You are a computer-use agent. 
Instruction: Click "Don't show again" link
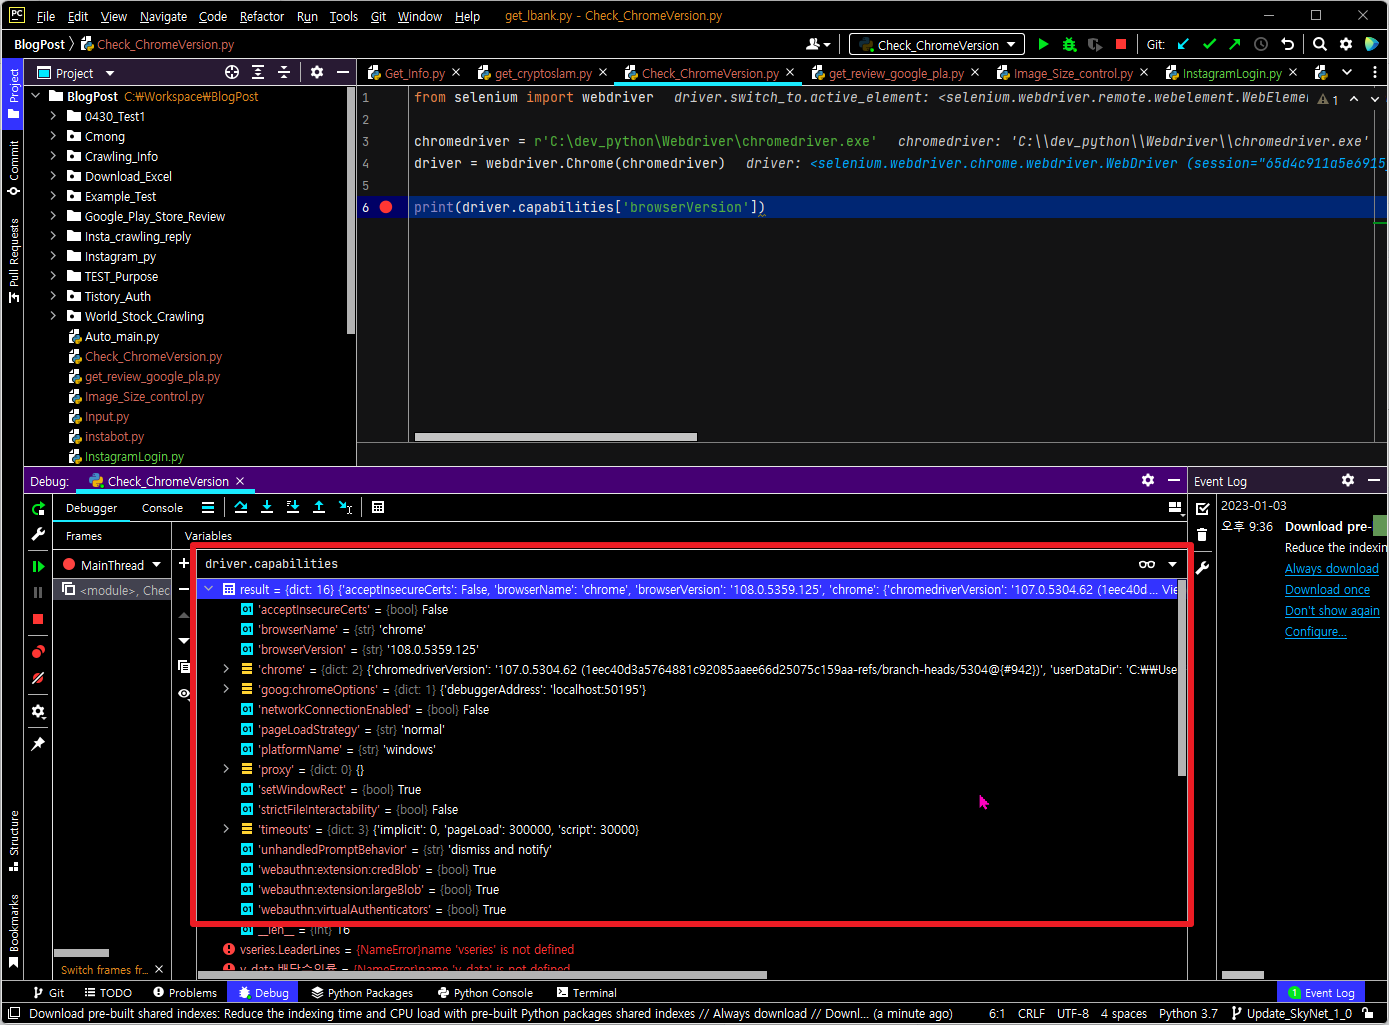point(1332,611)
